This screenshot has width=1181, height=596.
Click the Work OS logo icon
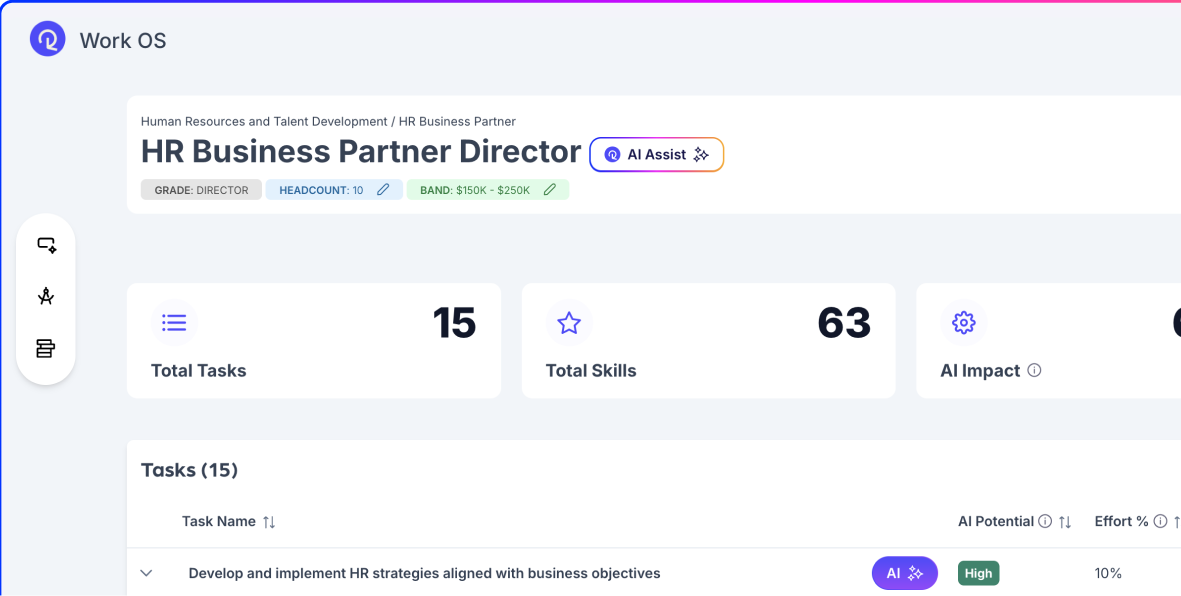[x=47, y=40]
